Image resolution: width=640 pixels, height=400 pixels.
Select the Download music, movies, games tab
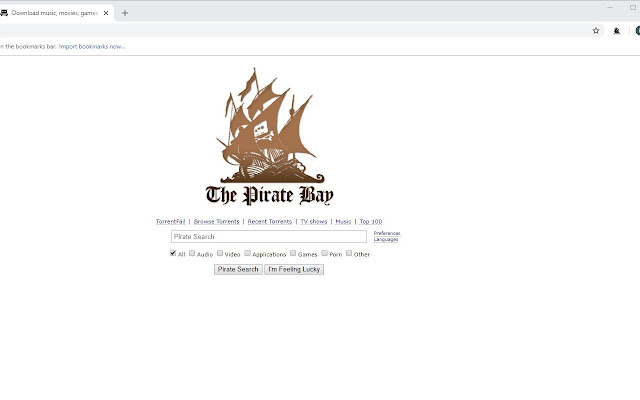[x=55, y=13]
